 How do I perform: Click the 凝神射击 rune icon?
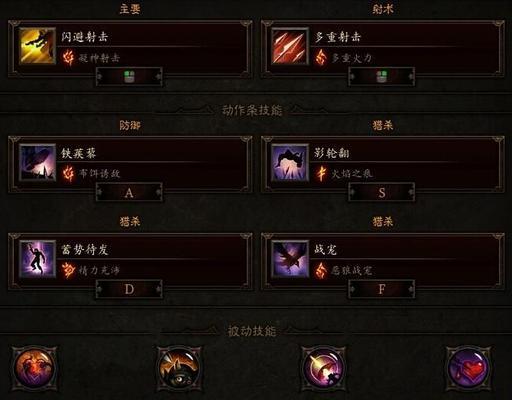click(x=68, y=57)
